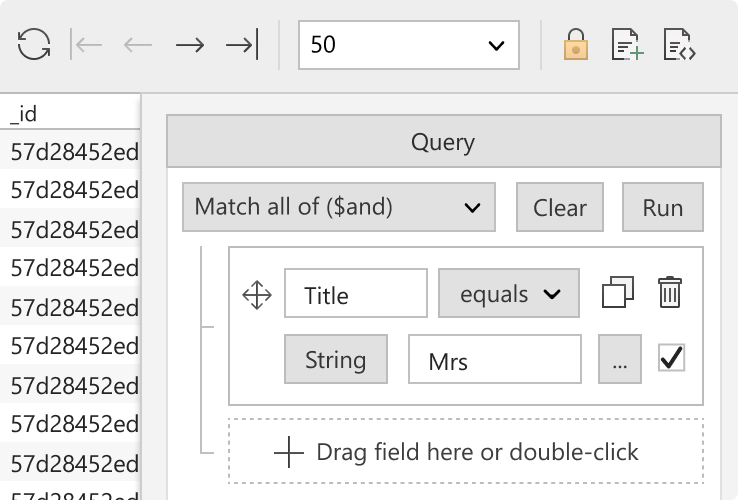This screenshot has height=500, width=738.
Task: Grab the move handle beside Title
Action: coord(257,295)
